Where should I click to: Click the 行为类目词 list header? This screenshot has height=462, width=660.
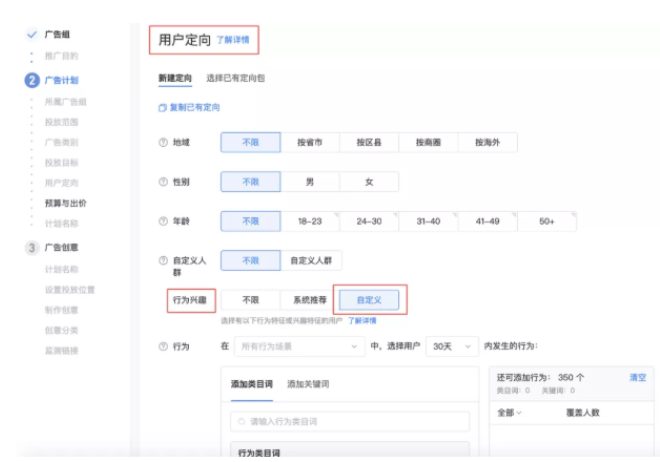259,453
